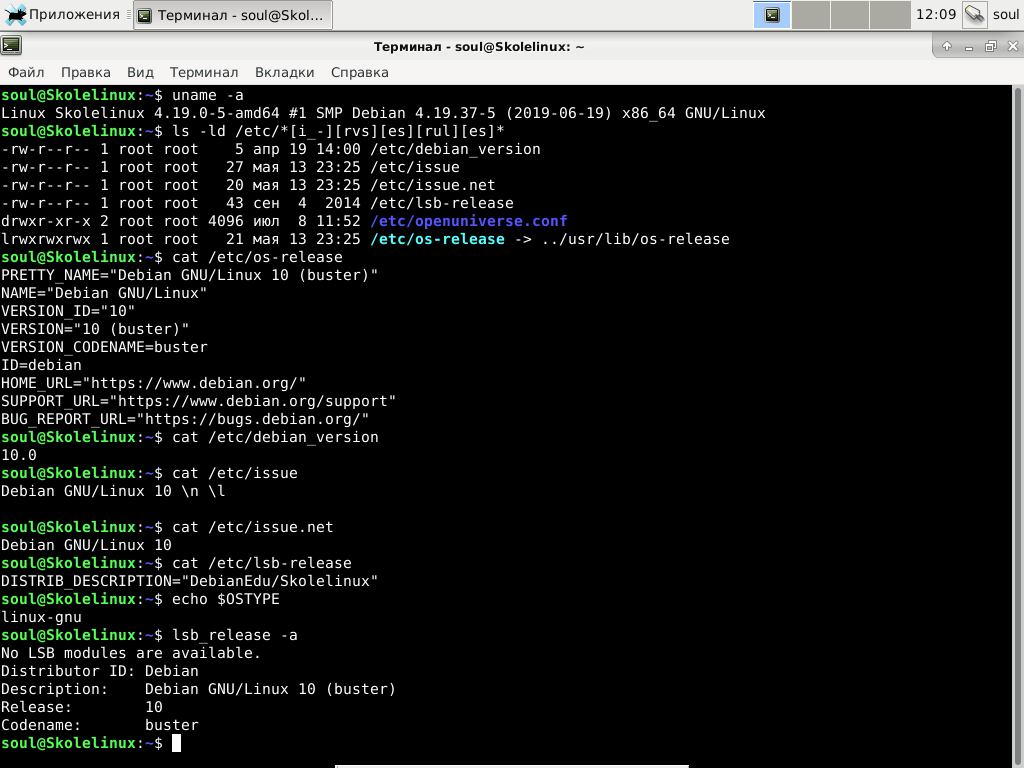Switch to the first workspace with terminal
This screenshot has width=1024, height=768.
point(772,15)
